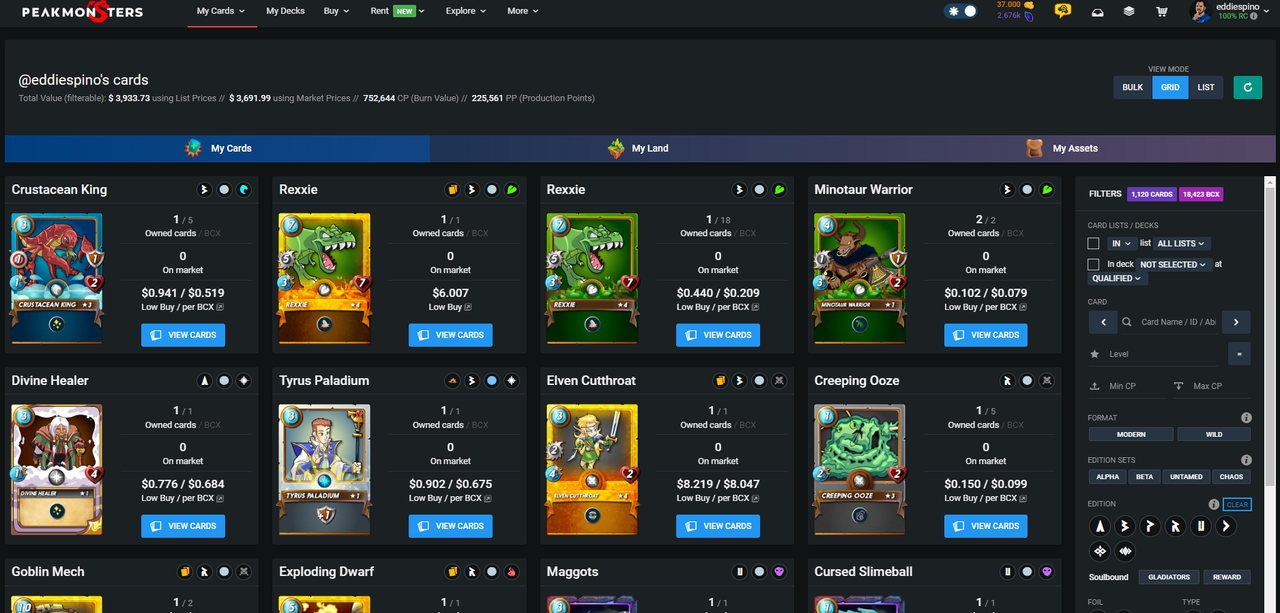The width and height of the screenshot is (1280, 613).
Task: Expand the Explore menu
Action: click(x=466, y=11)
